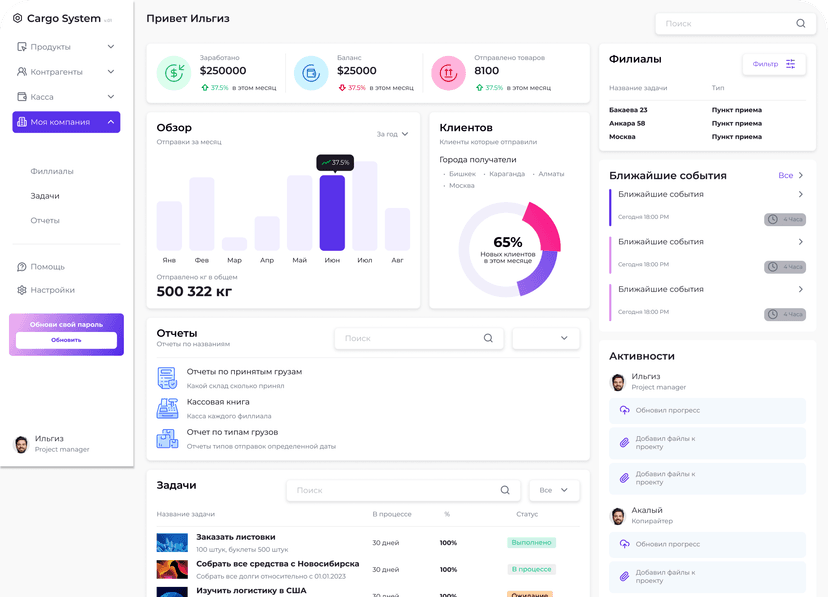Select Задачи submenu item in sidebar
This screenshot has height=597, width=828.
[x=45, y=196]
